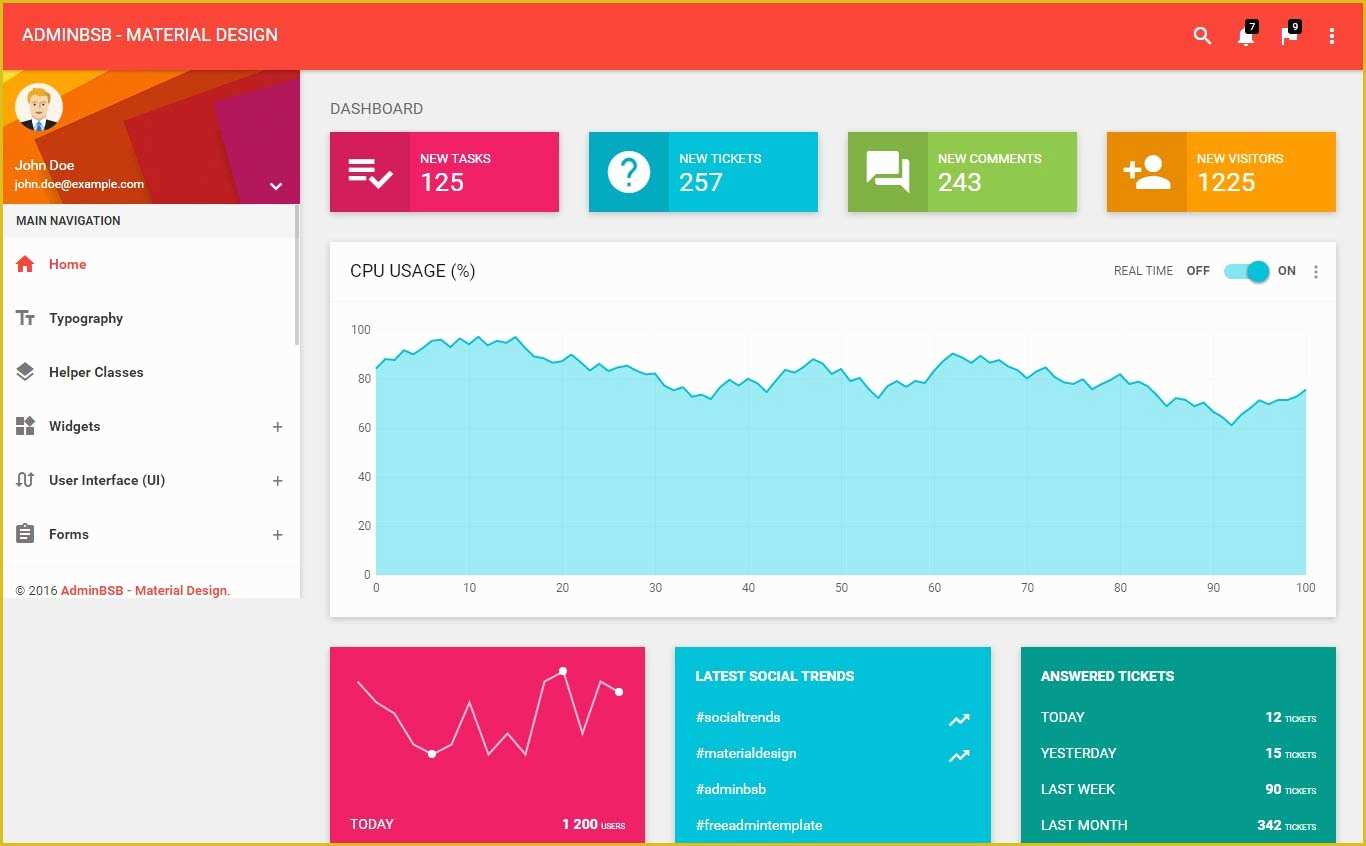Click the New Comments chat bubble icon
The width and height of the screenshot is (1366, 846).
[x=888, y=172]
